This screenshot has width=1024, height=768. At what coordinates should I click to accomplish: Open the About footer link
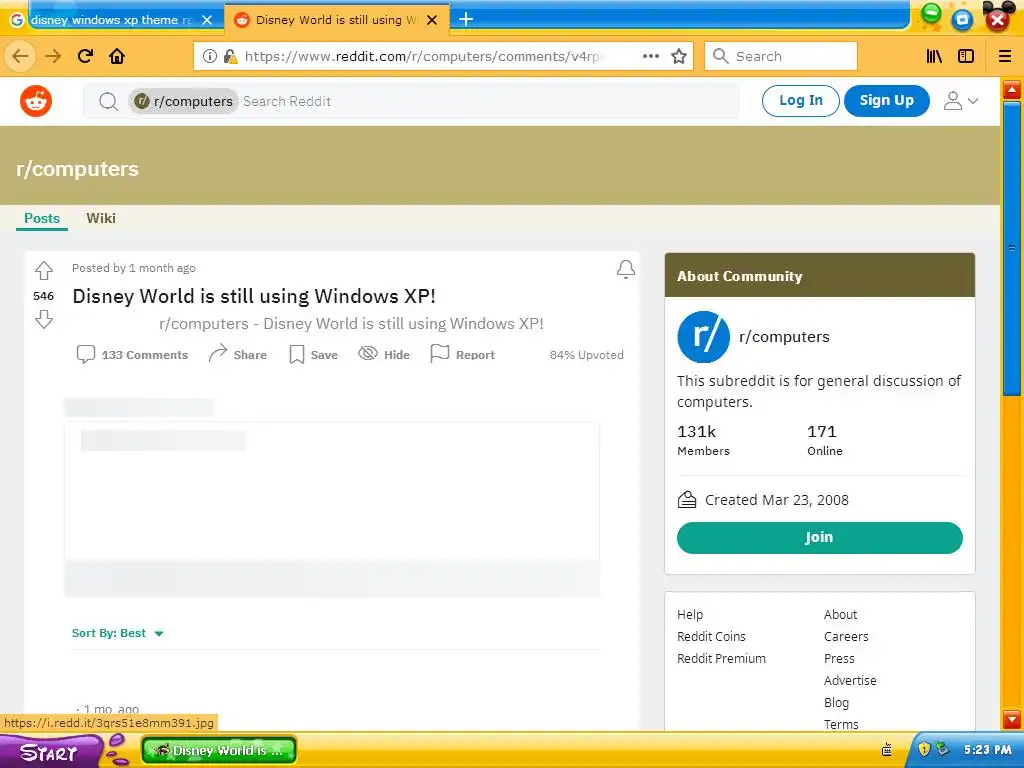[x=840, y=615]
